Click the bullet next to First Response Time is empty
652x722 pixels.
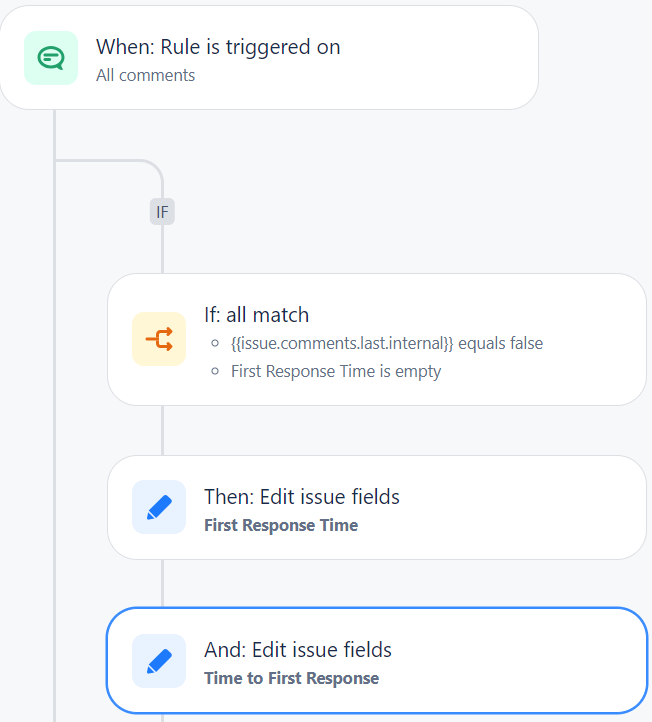[215, 371]
